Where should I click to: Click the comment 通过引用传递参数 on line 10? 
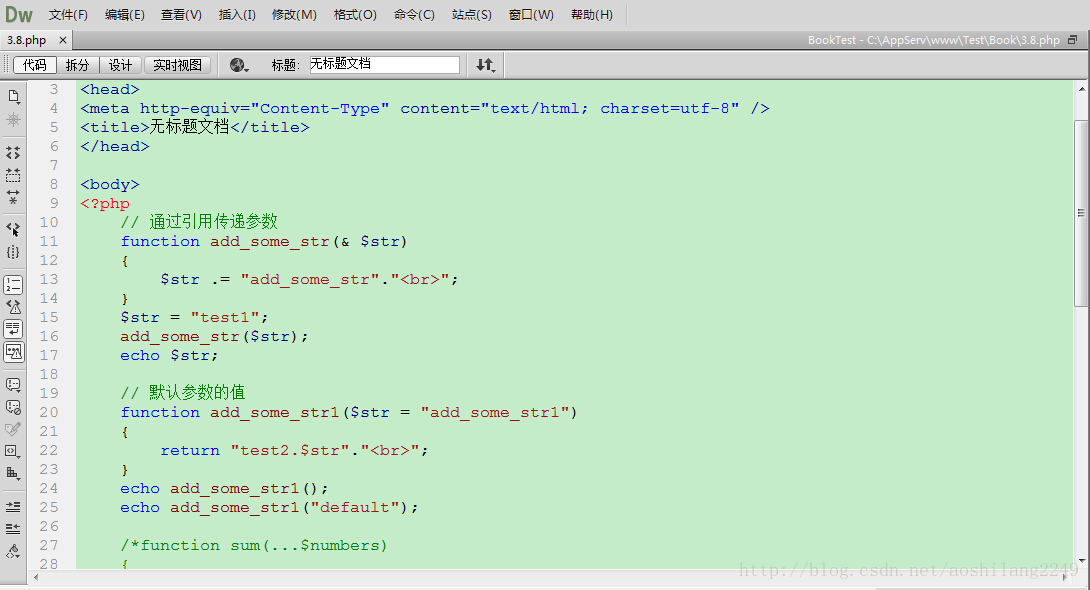point(213,222)
